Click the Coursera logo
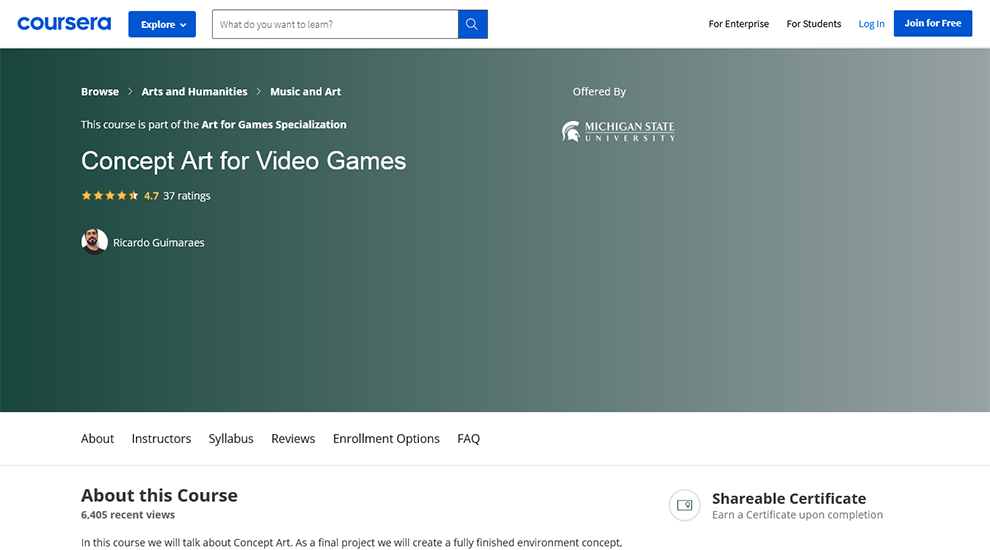The image size is (990, 550). coord(64,24)
